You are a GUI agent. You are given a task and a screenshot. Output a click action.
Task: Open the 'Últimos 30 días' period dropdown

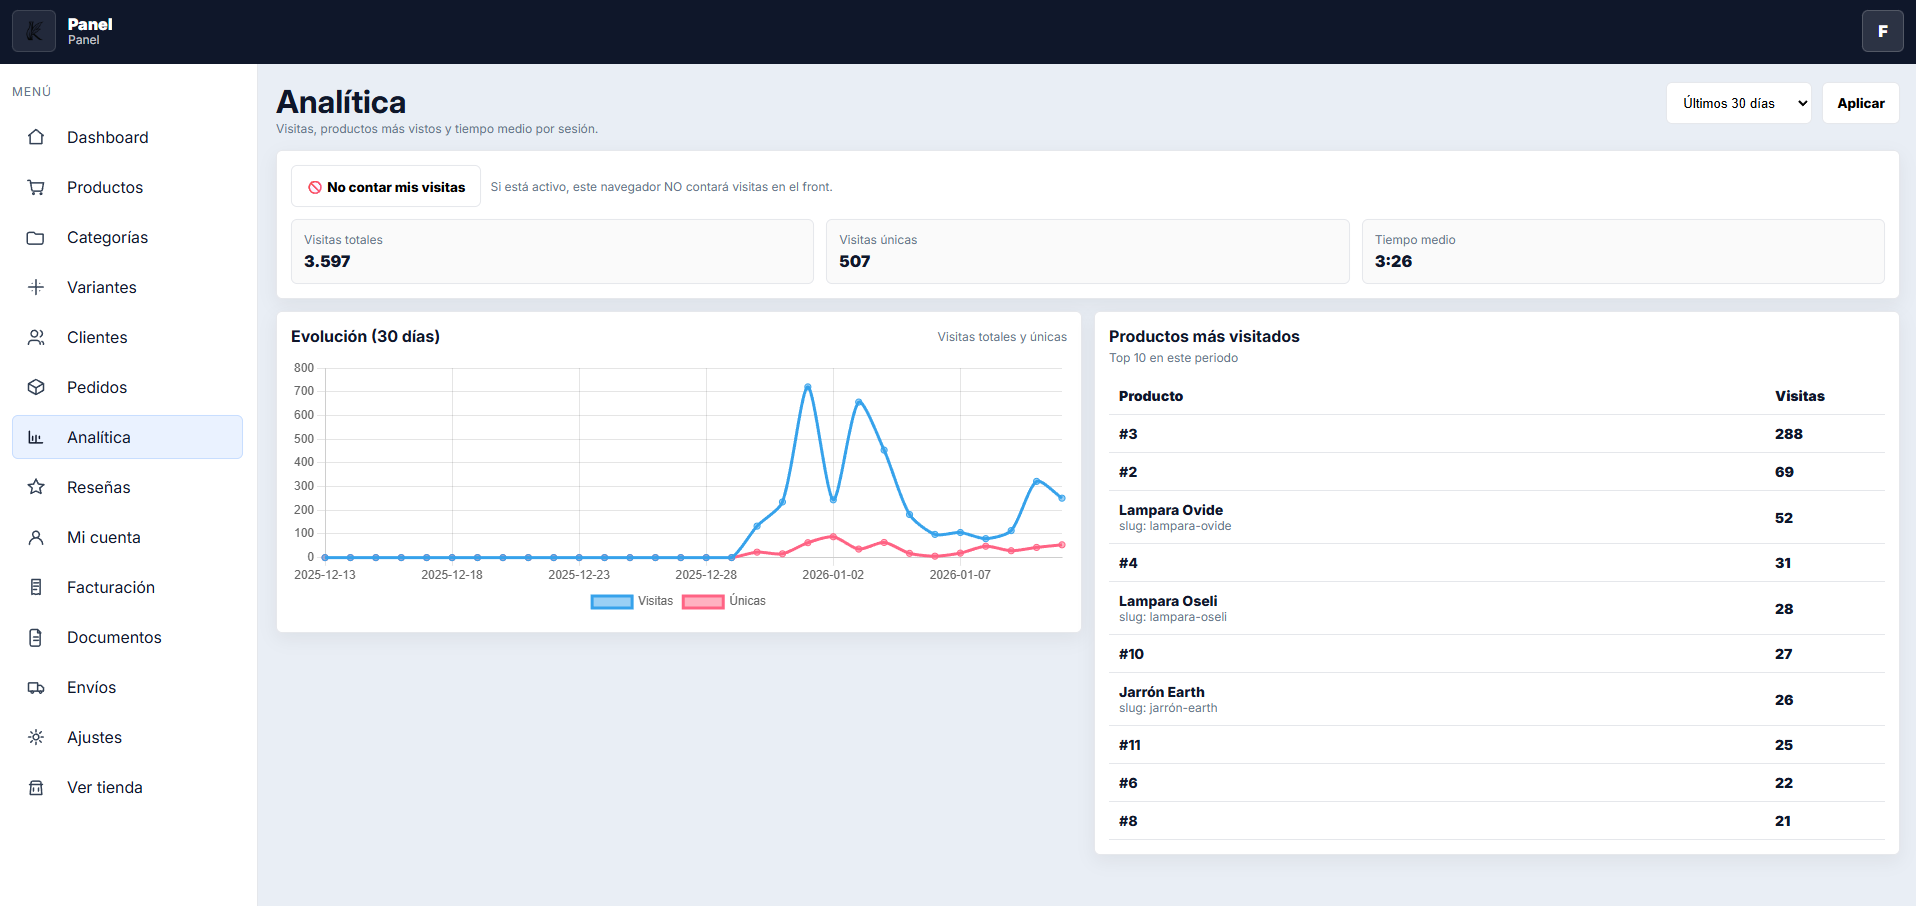pos(1738,103)
